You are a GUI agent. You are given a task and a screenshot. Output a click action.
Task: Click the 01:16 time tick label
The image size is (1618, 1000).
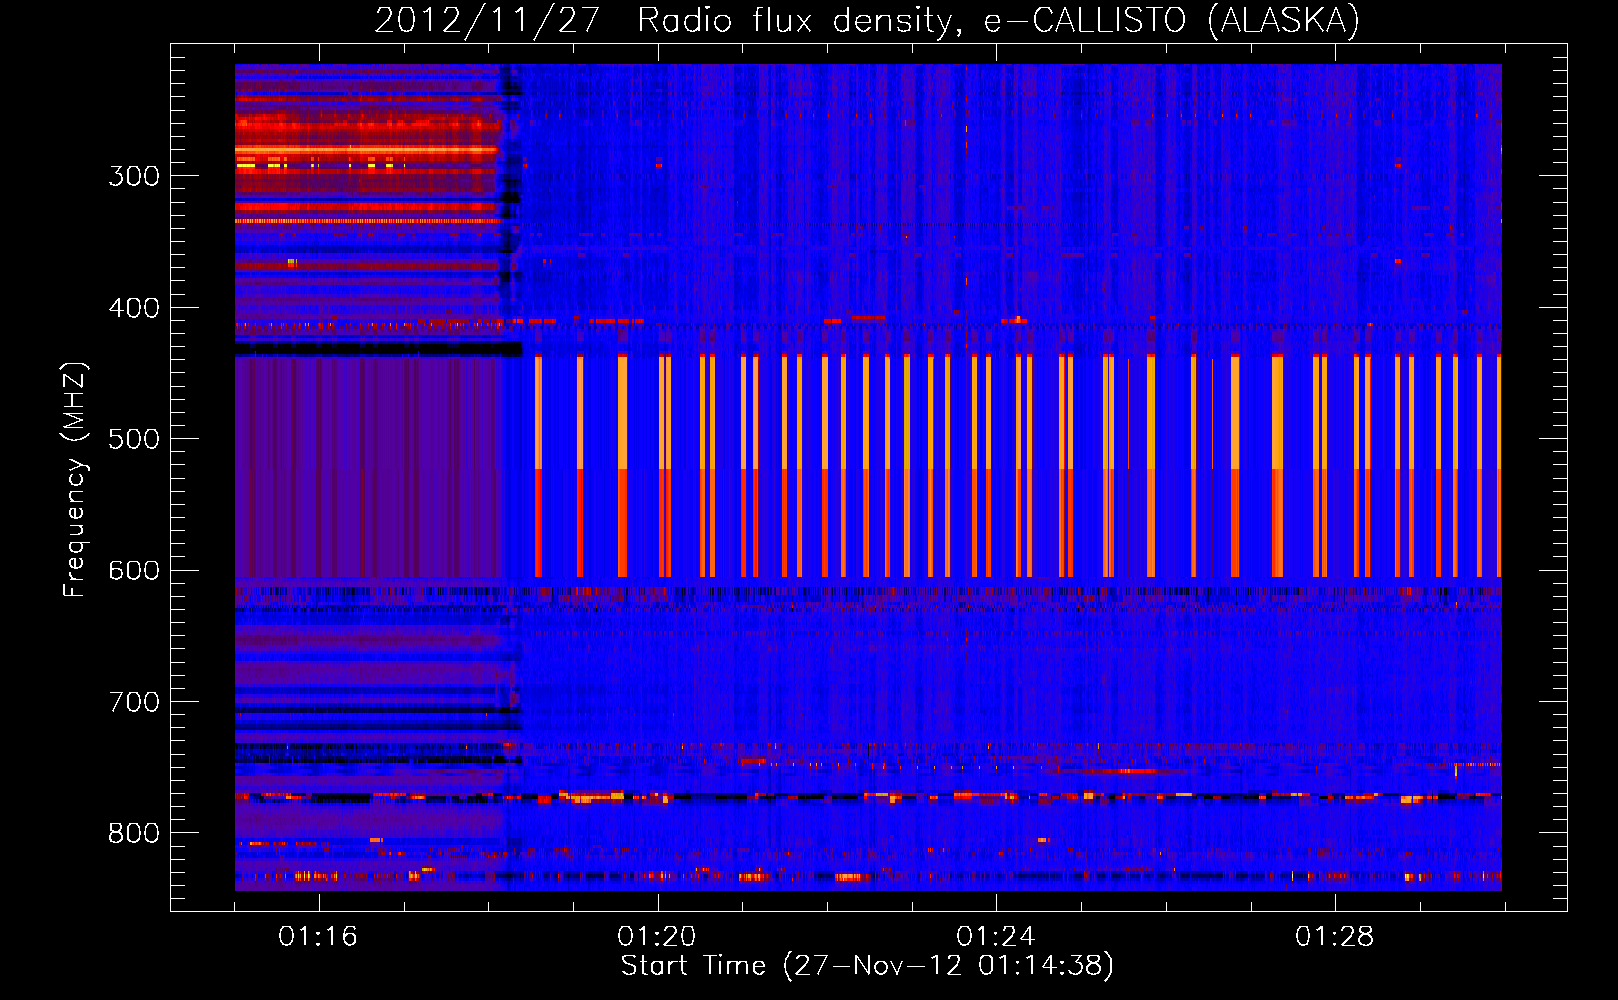(x=318, y=936)
